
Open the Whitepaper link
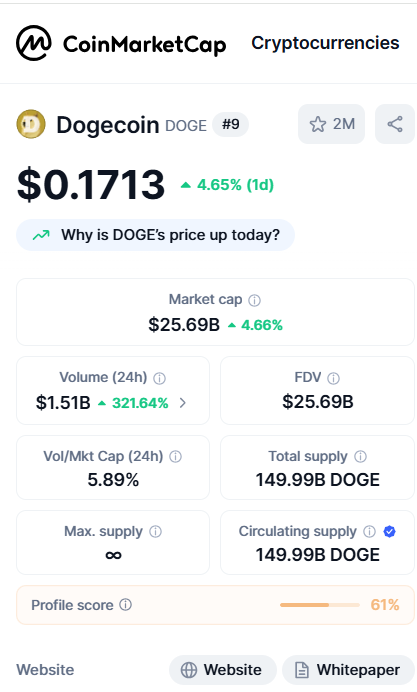(348, 670)
